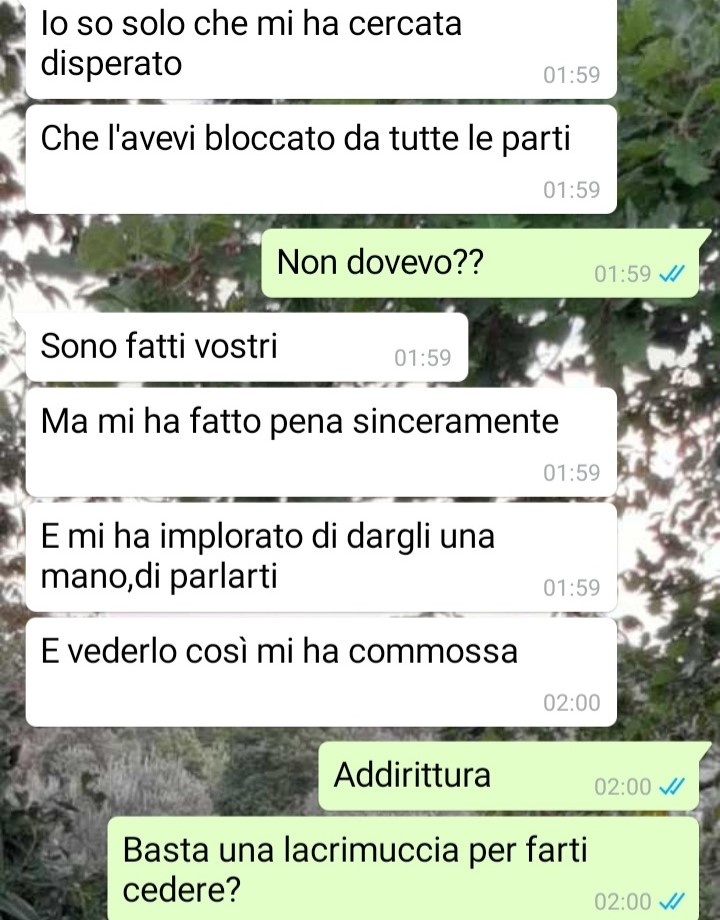Tap the 'Non dovevo??' sent bubble
The height and width of the screenshot is (920, 720).
[480, 263]
